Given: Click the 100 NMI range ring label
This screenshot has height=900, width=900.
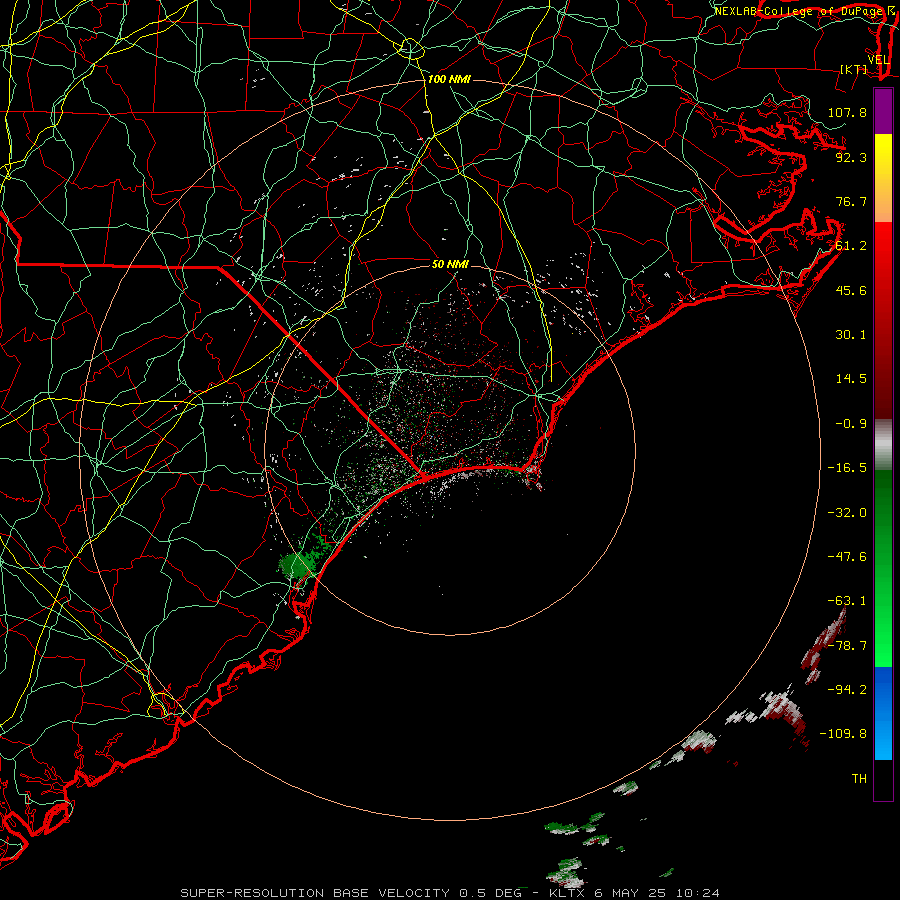Looking at the screenshot, I should [x=449, y=79].
